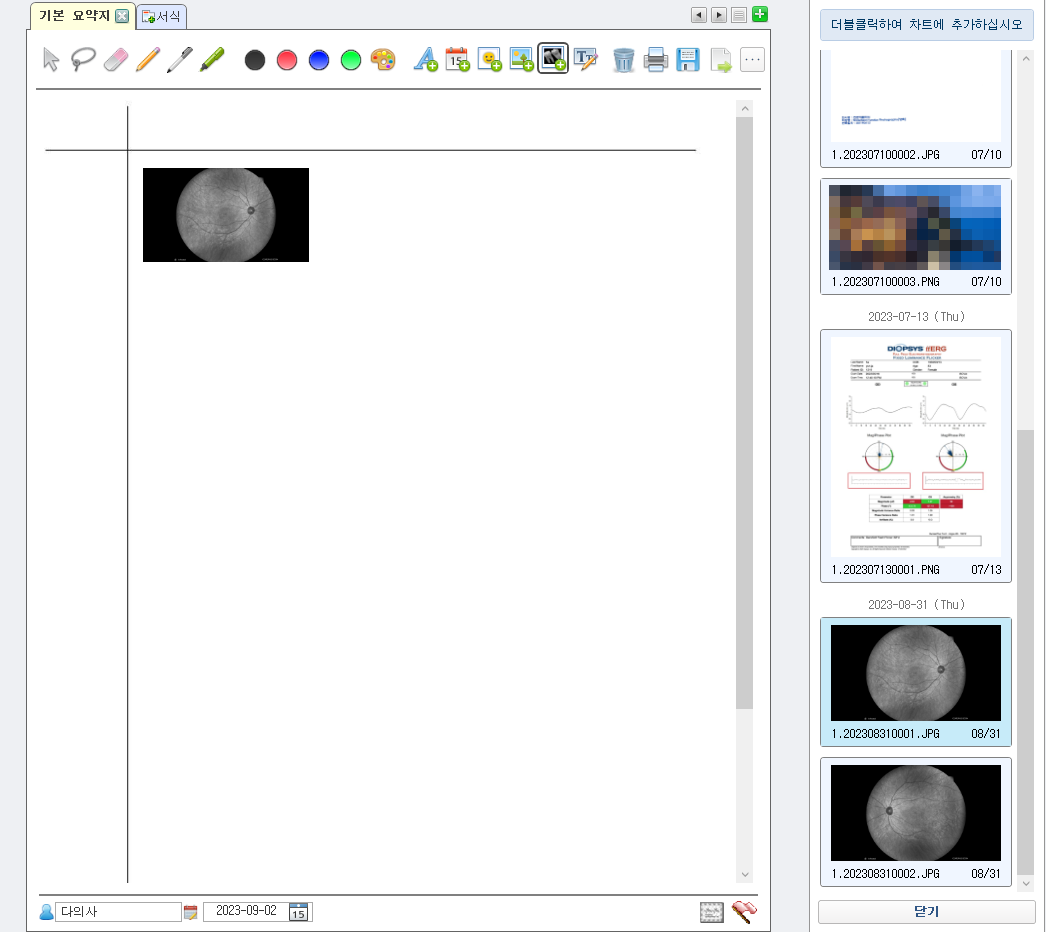Select thumbnail 1.202307130001.PNG ERG report
Image resolution: width=1046 pixels, height=932 pixels.
tap(915, 455)
